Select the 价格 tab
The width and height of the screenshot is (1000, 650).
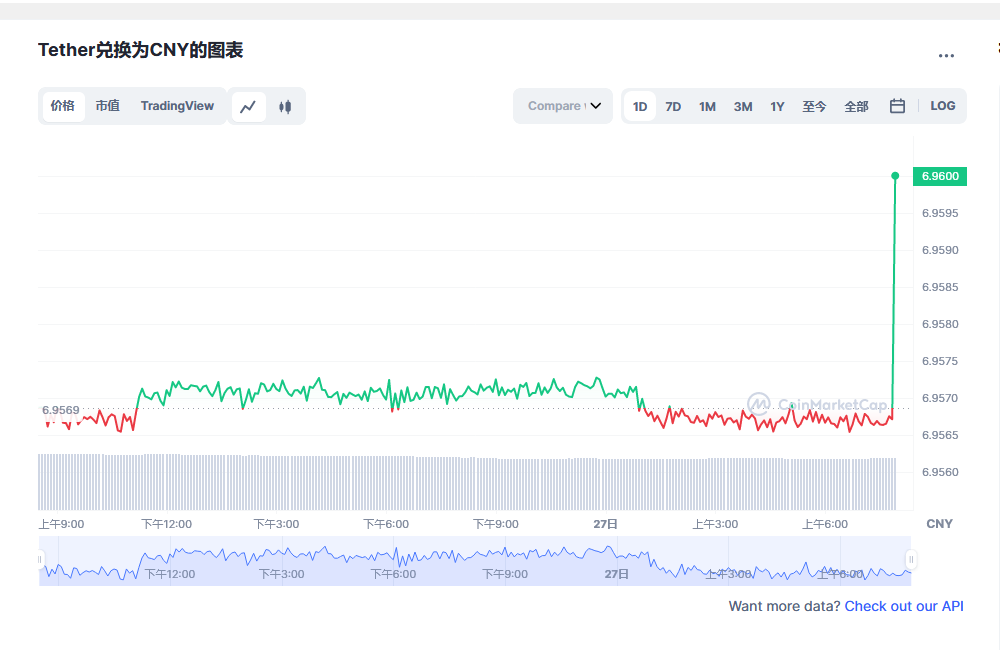(63, 106)
